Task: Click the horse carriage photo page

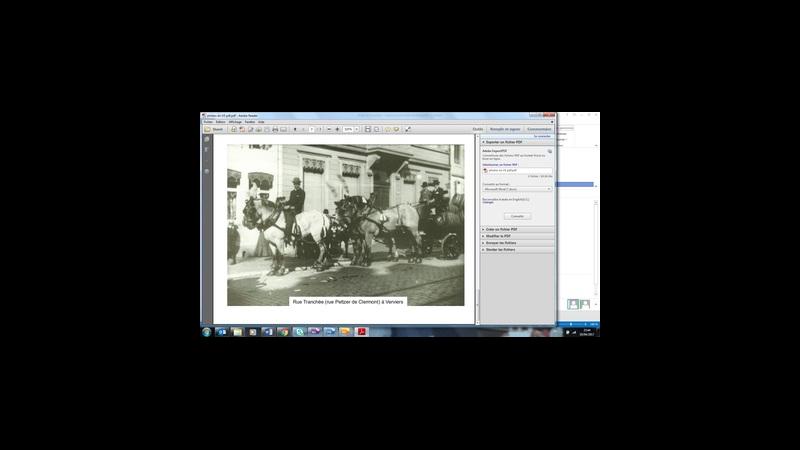Action: coord(345,225)
